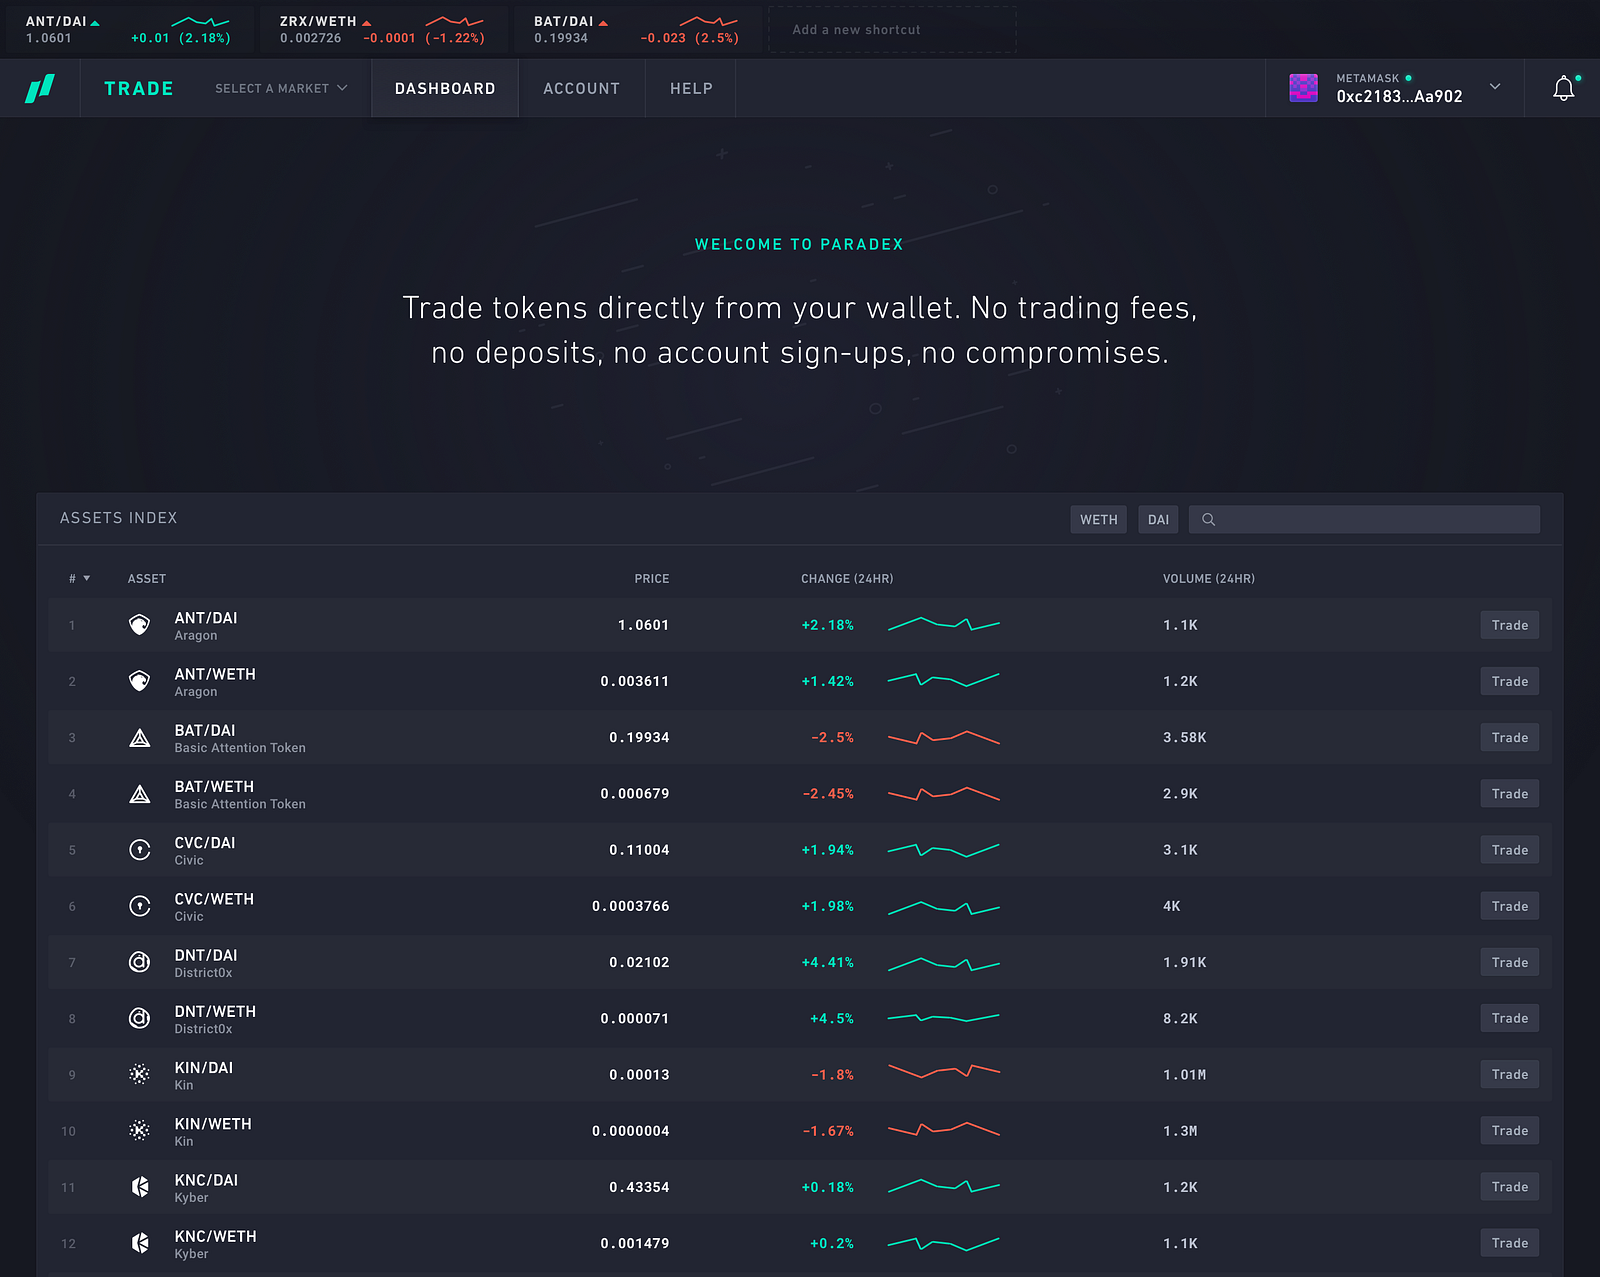
Task: Click the 0.11004 price of CVC/DAI
Action: coord(640,850)
